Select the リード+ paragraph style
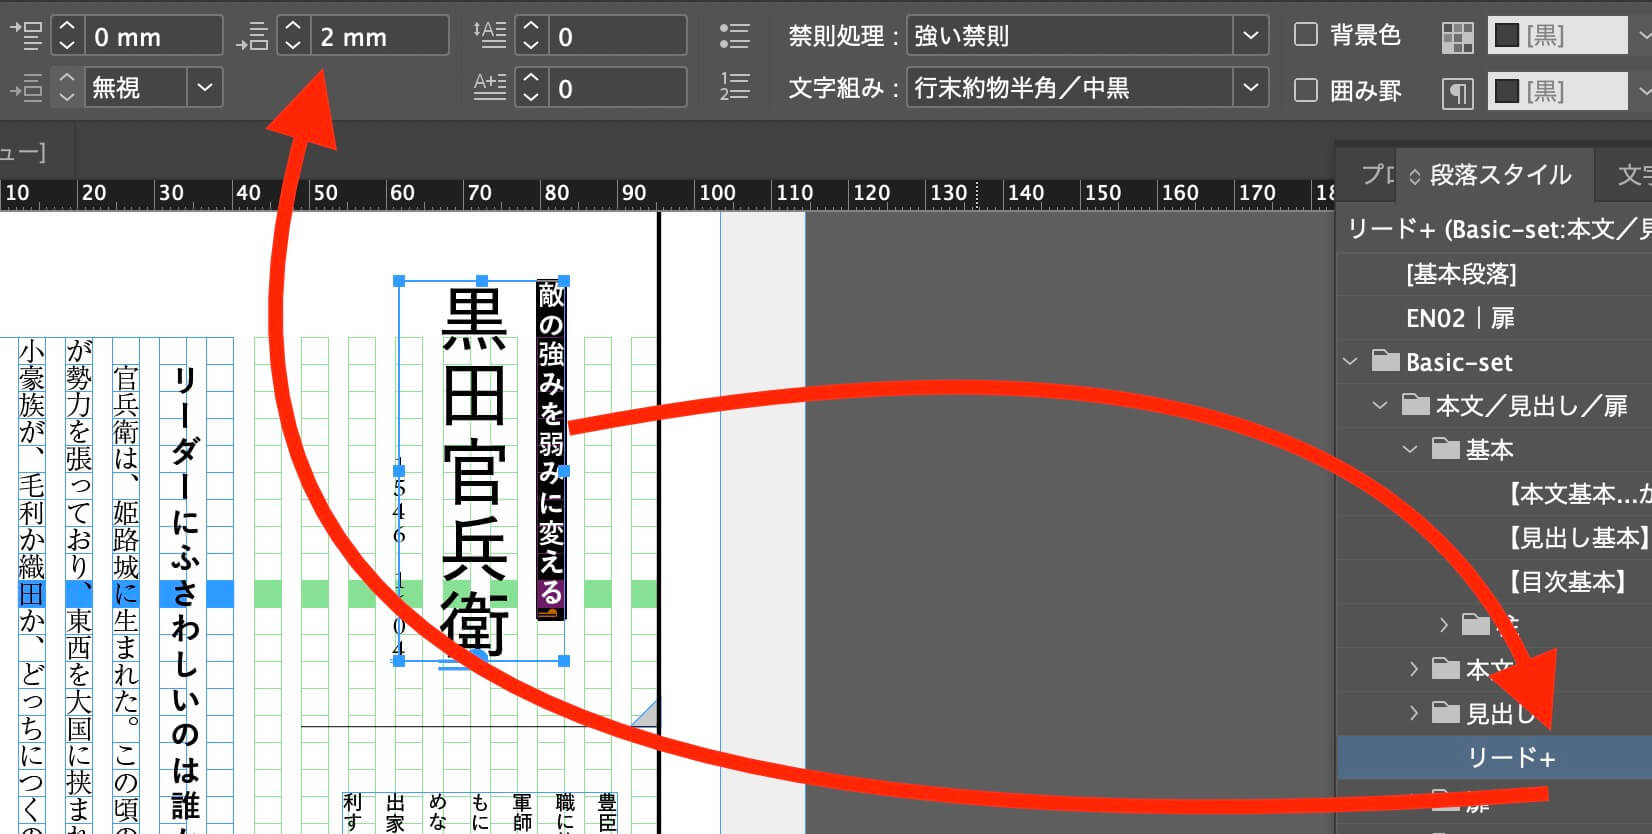 1510,758
